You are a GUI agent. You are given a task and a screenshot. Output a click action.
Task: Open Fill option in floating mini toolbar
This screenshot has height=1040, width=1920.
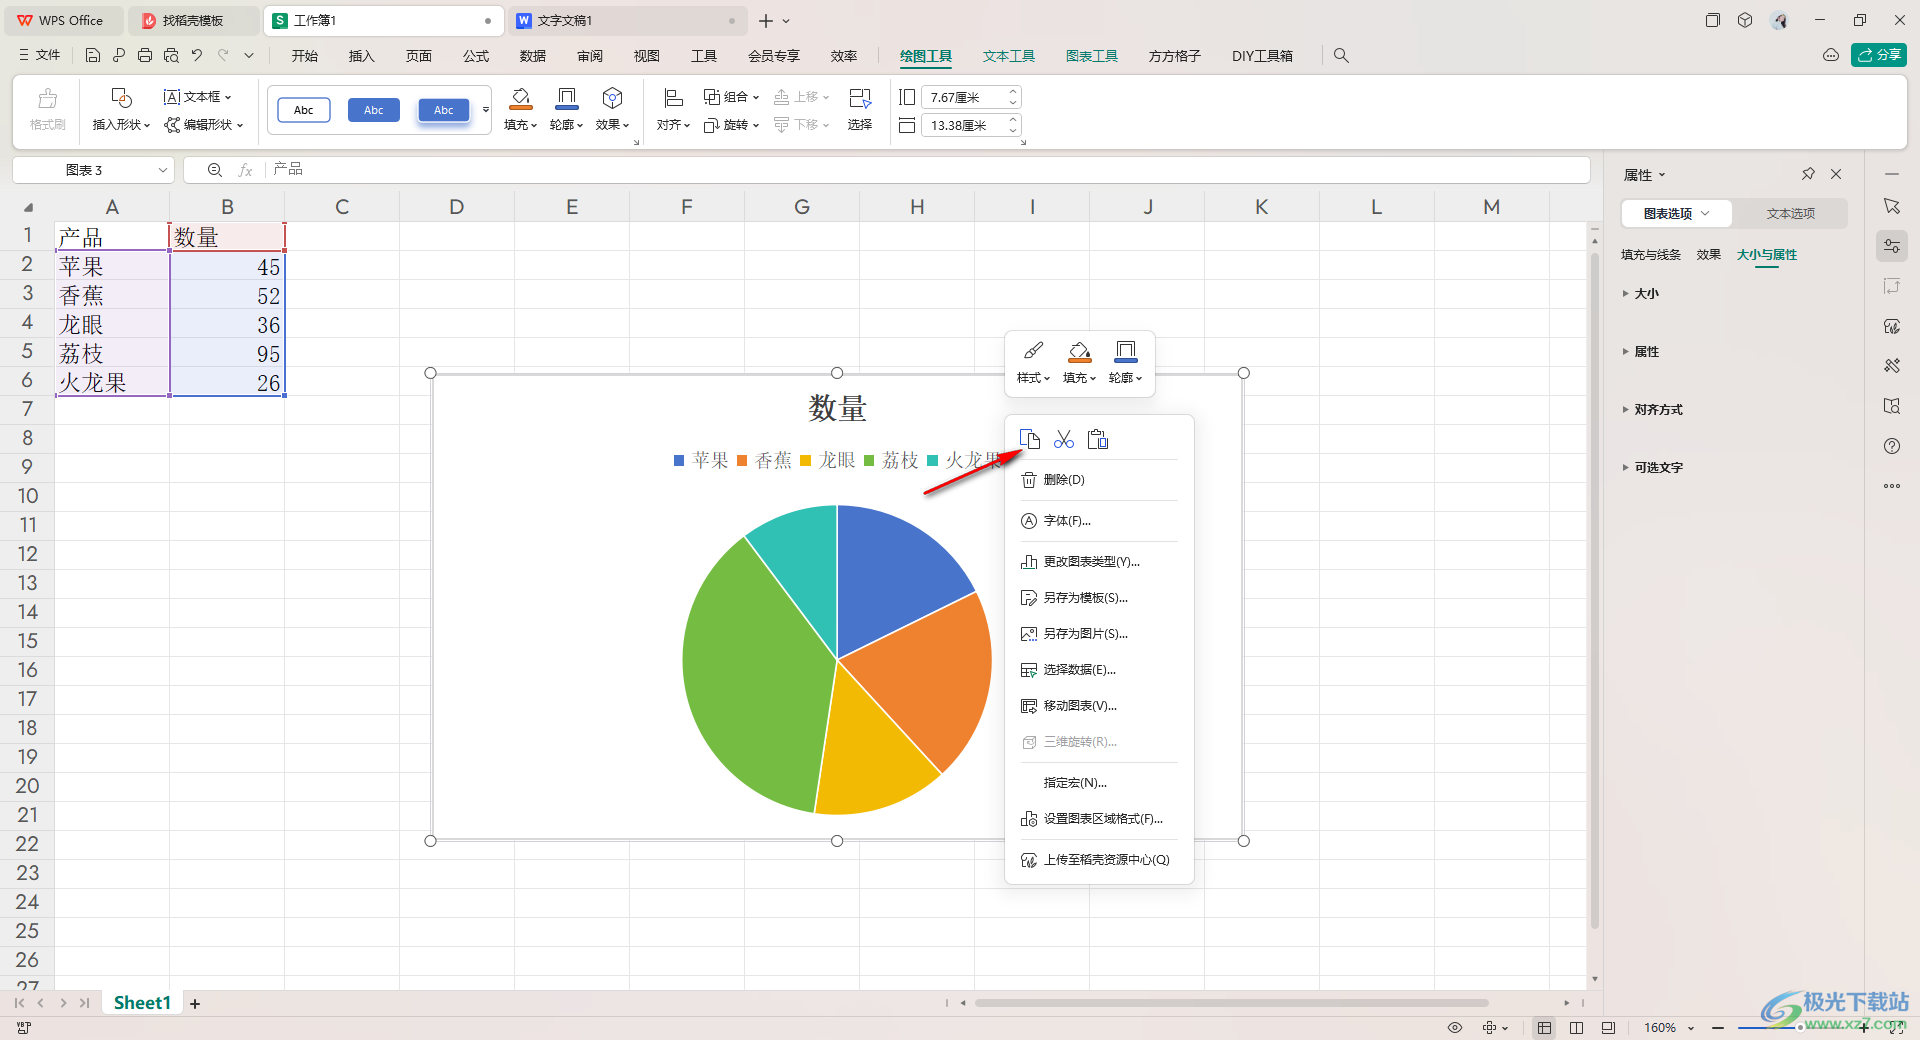pos(1079,362)
